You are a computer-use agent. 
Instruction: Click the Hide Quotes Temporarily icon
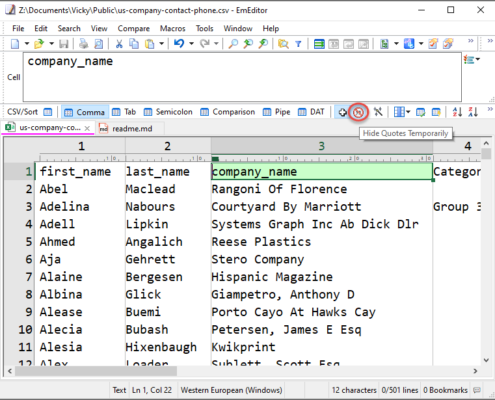point(358,112)
